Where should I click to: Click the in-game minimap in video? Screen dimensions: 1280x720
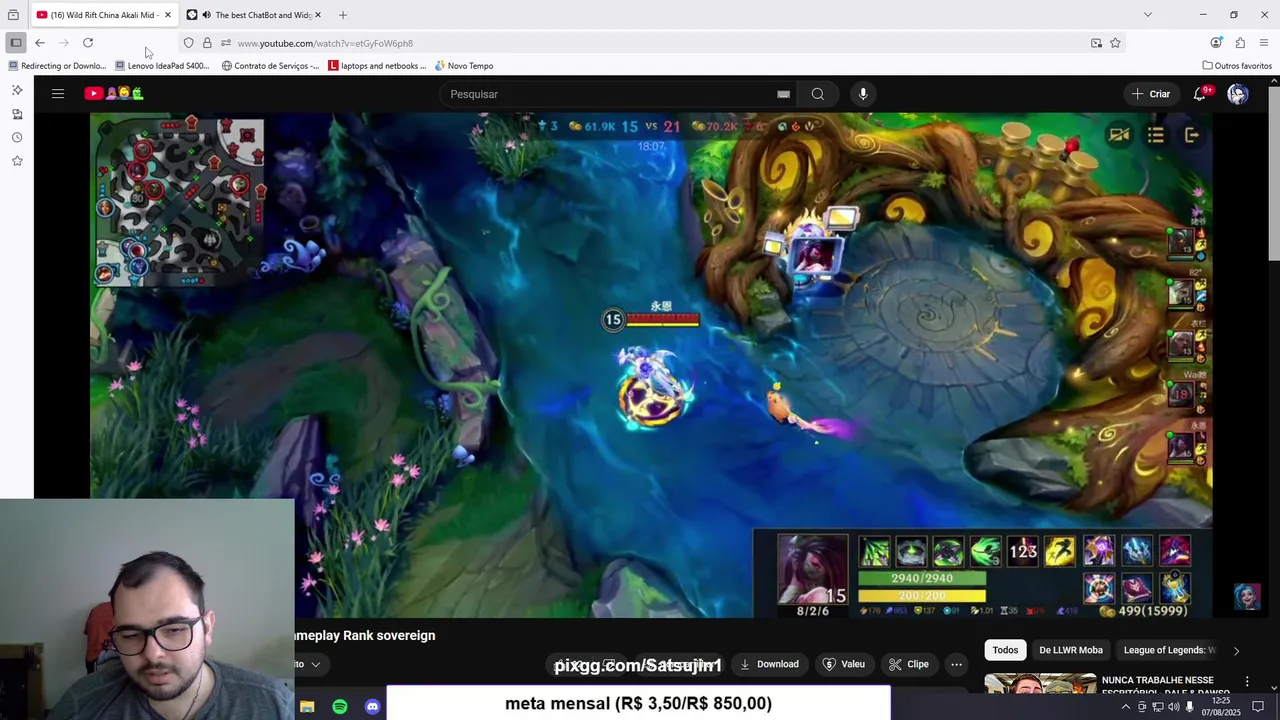coord(178,202)
